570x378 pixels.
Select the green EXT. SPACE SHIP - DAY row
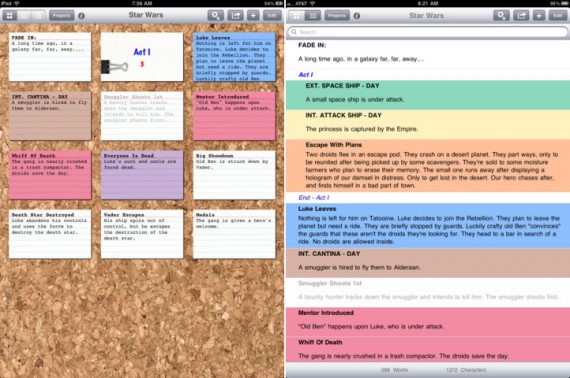coord(428,95)
